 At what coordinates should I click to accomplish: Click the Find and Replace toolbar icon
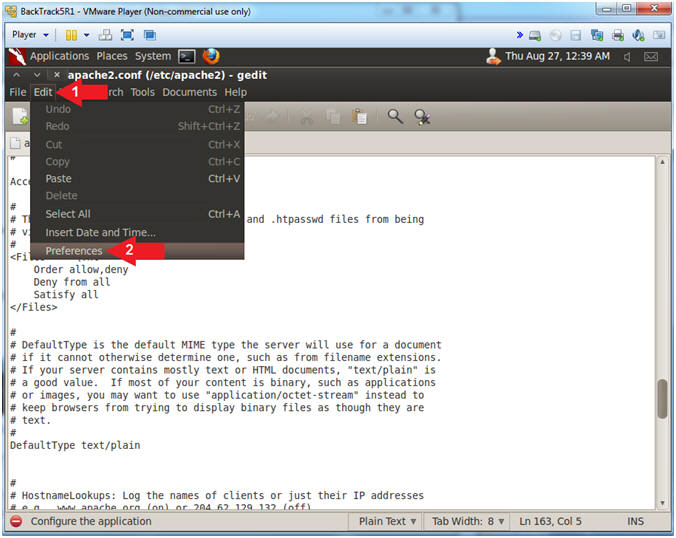(422, 117)
